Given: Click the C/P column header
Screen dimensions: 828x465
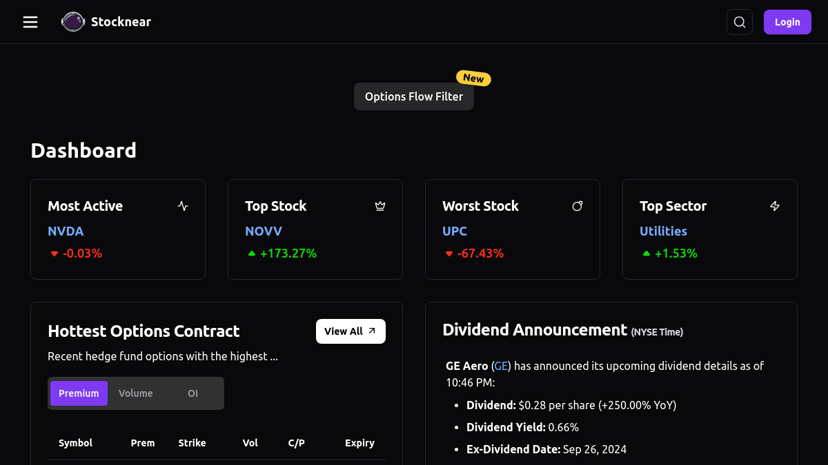Looking at the screenshot, I should coord(296,443).
